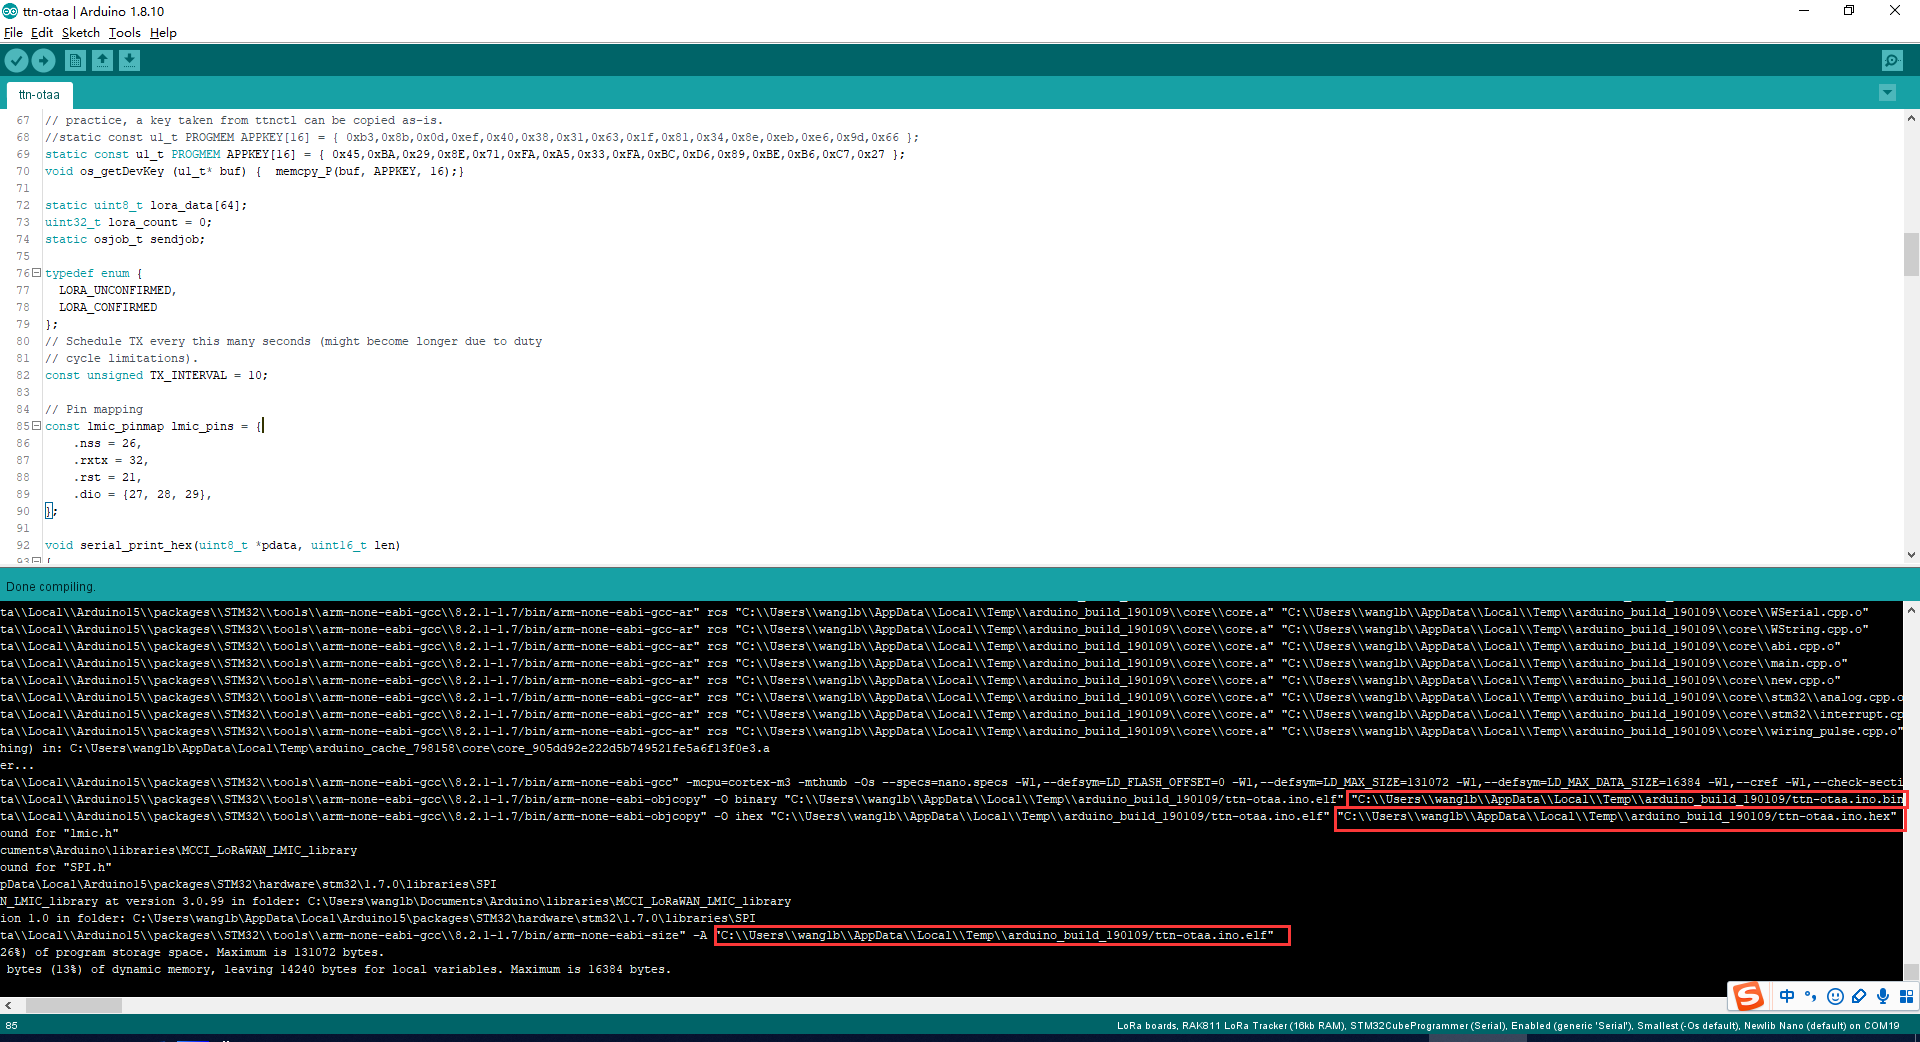Open the Sogou toolbox grid
The height and width of the screenshot is (1042, 1920).
coord(1906,996)
